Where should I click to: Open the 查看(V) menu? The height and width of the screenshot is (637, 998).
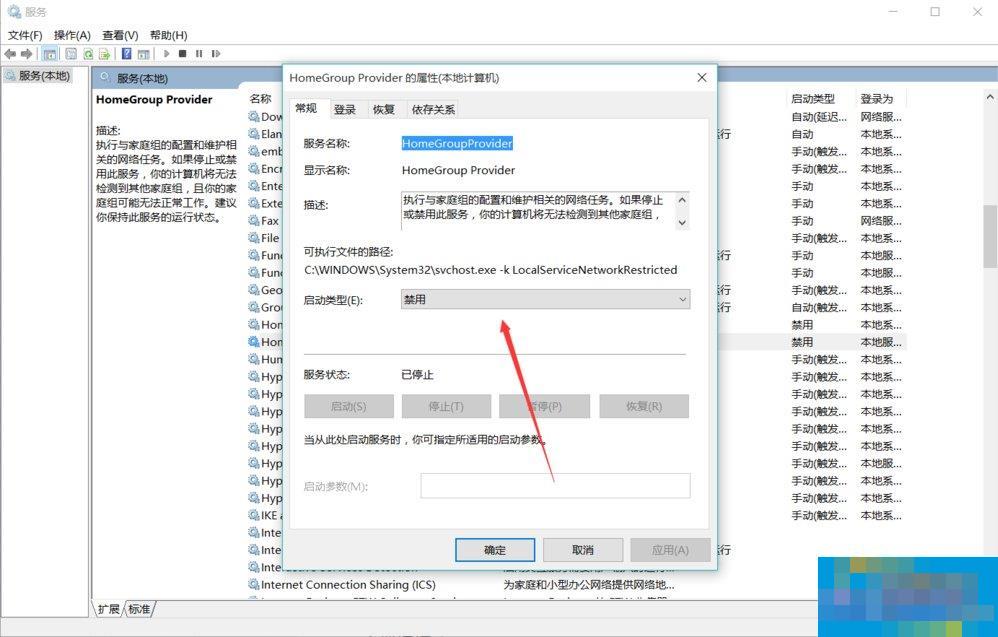[x=120, y=35]
